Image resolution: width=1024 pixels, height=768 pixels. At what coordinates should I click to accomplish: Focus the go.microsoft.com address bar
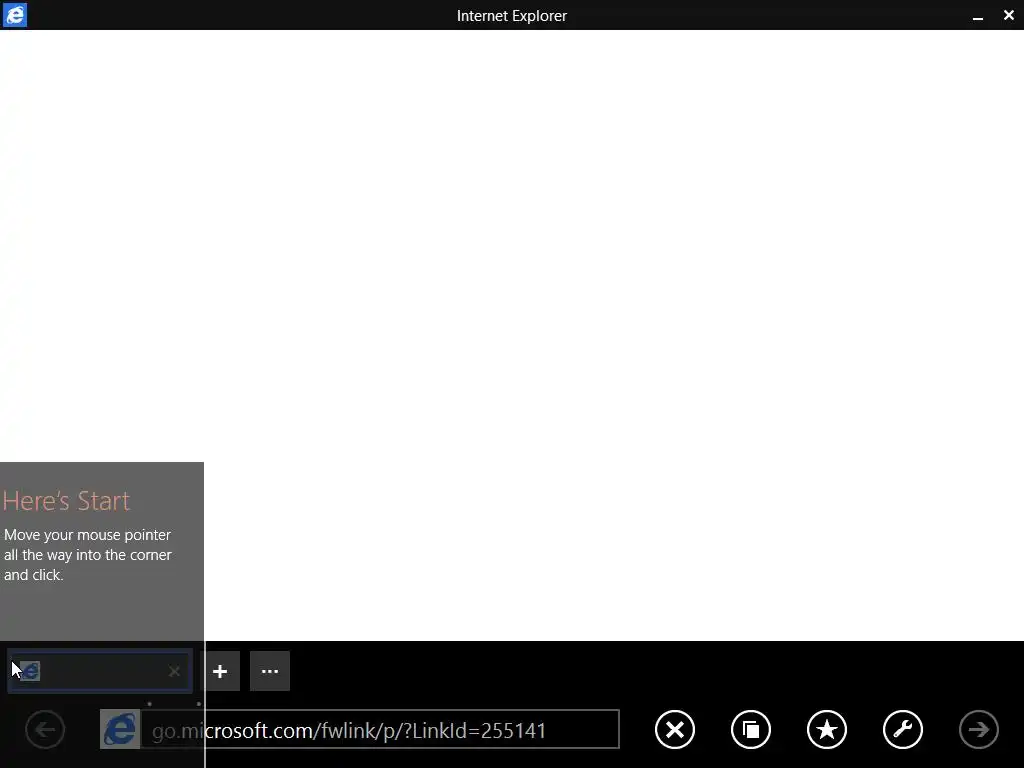tap(380, 729)
